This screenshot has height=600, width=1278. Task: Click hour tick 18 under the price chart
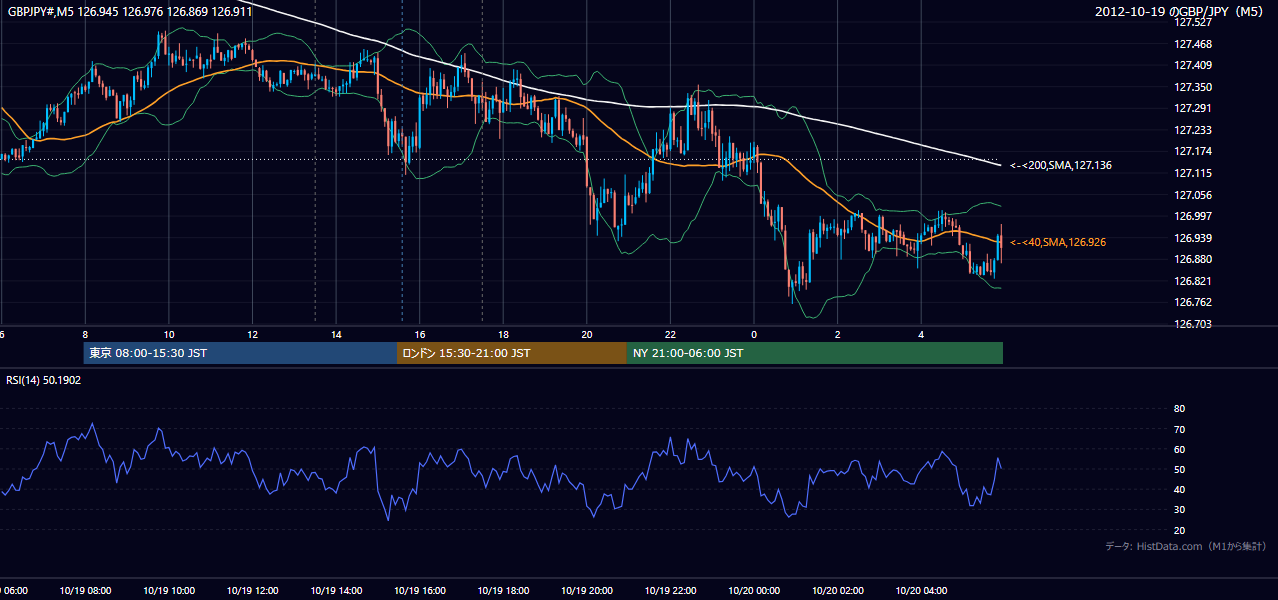(x=504, y=334)
